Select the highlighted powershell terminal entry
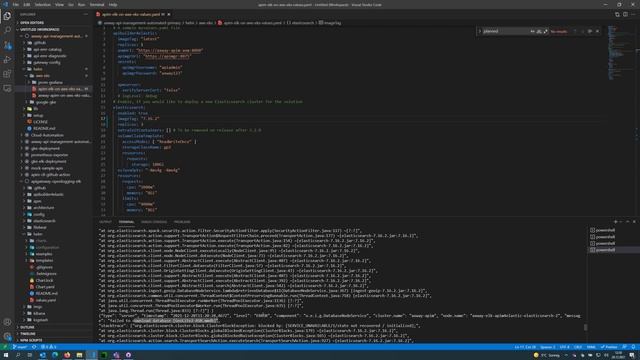 pyautogui.click(x=613, y=250)
